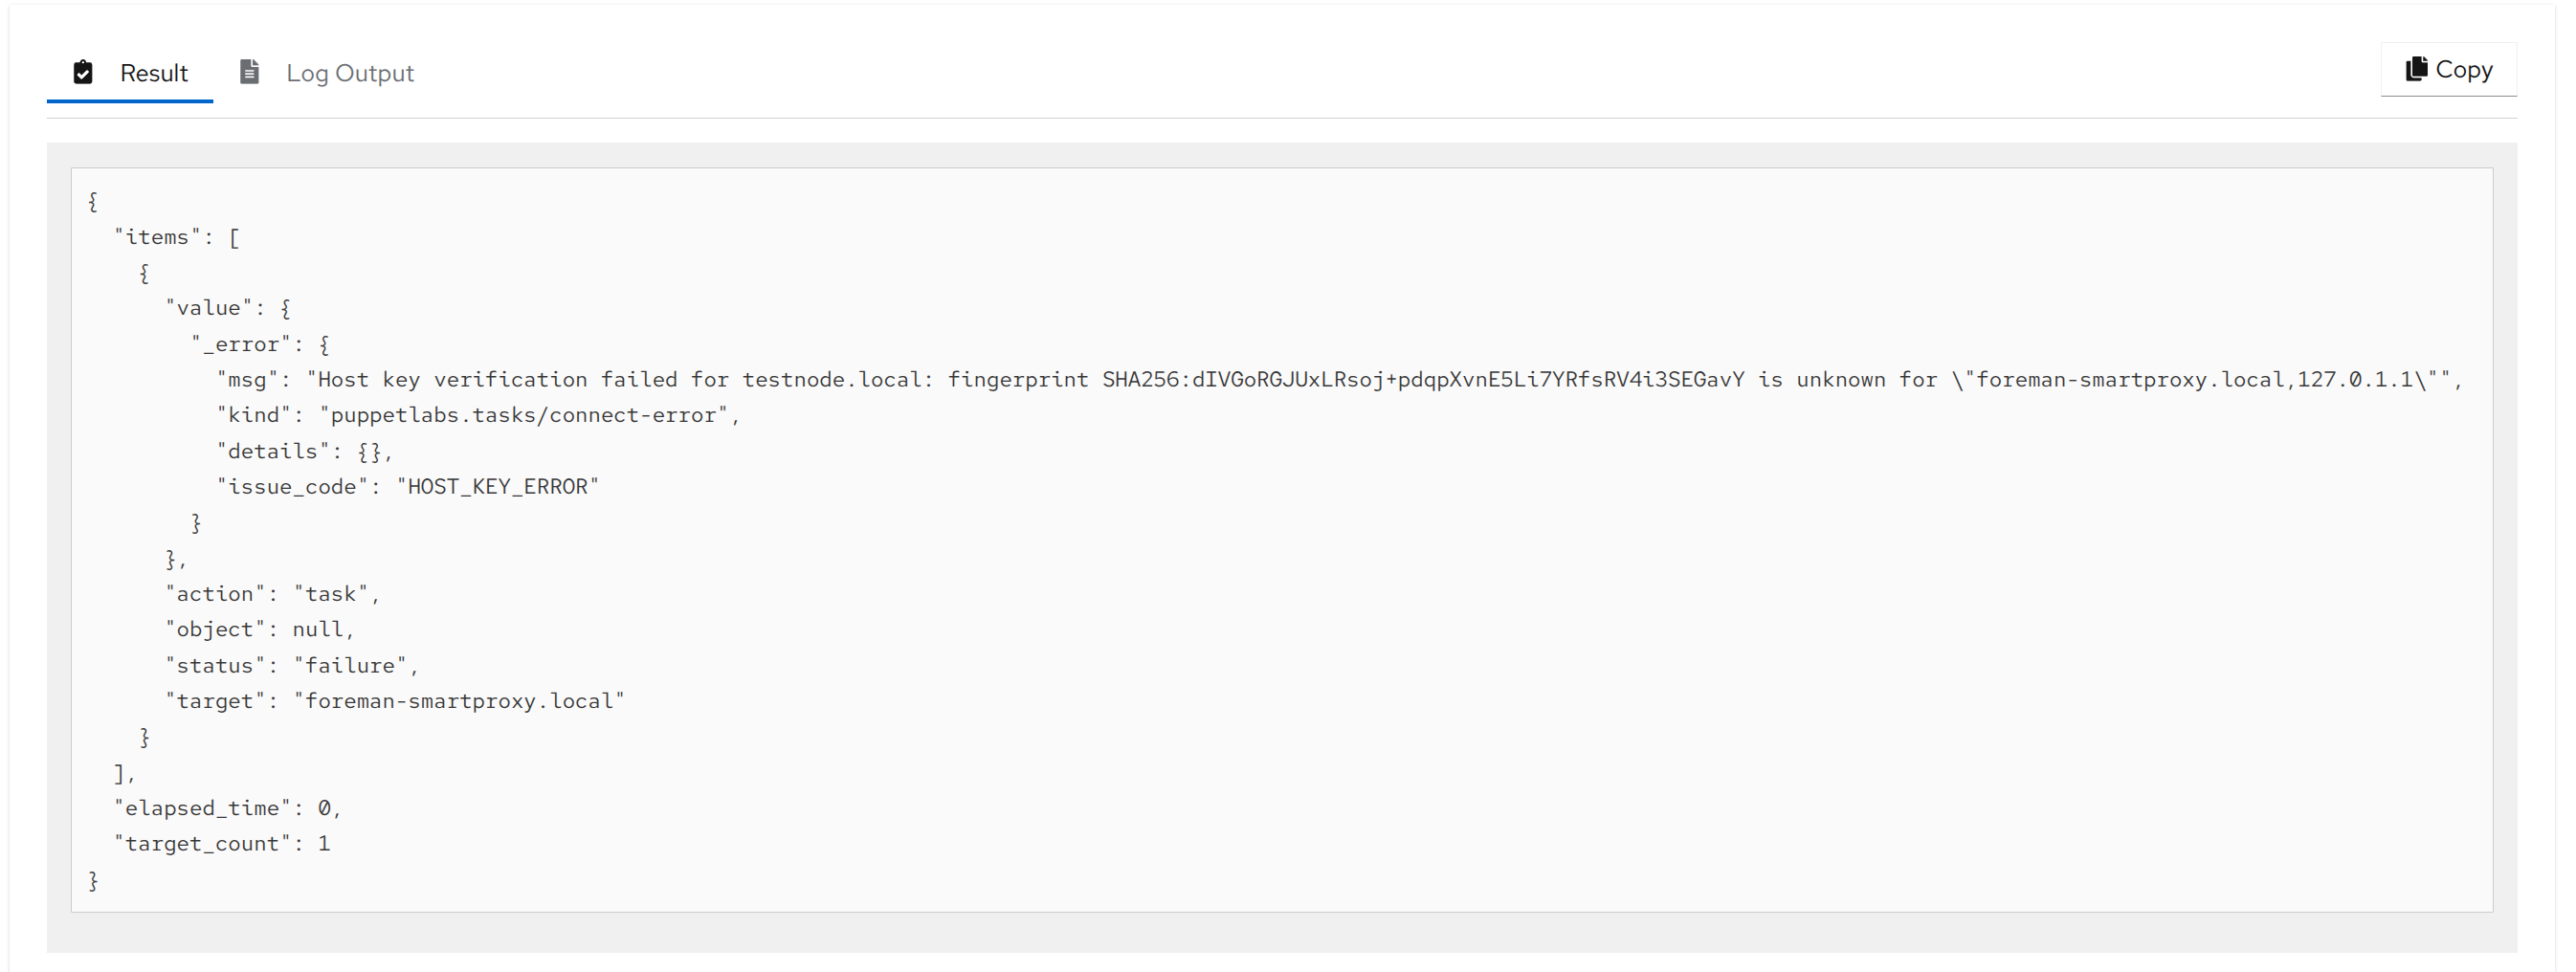This screenshot has width=2576, height=972.
Task: Open the Log Output tab
Action: [x=349, y=73]
